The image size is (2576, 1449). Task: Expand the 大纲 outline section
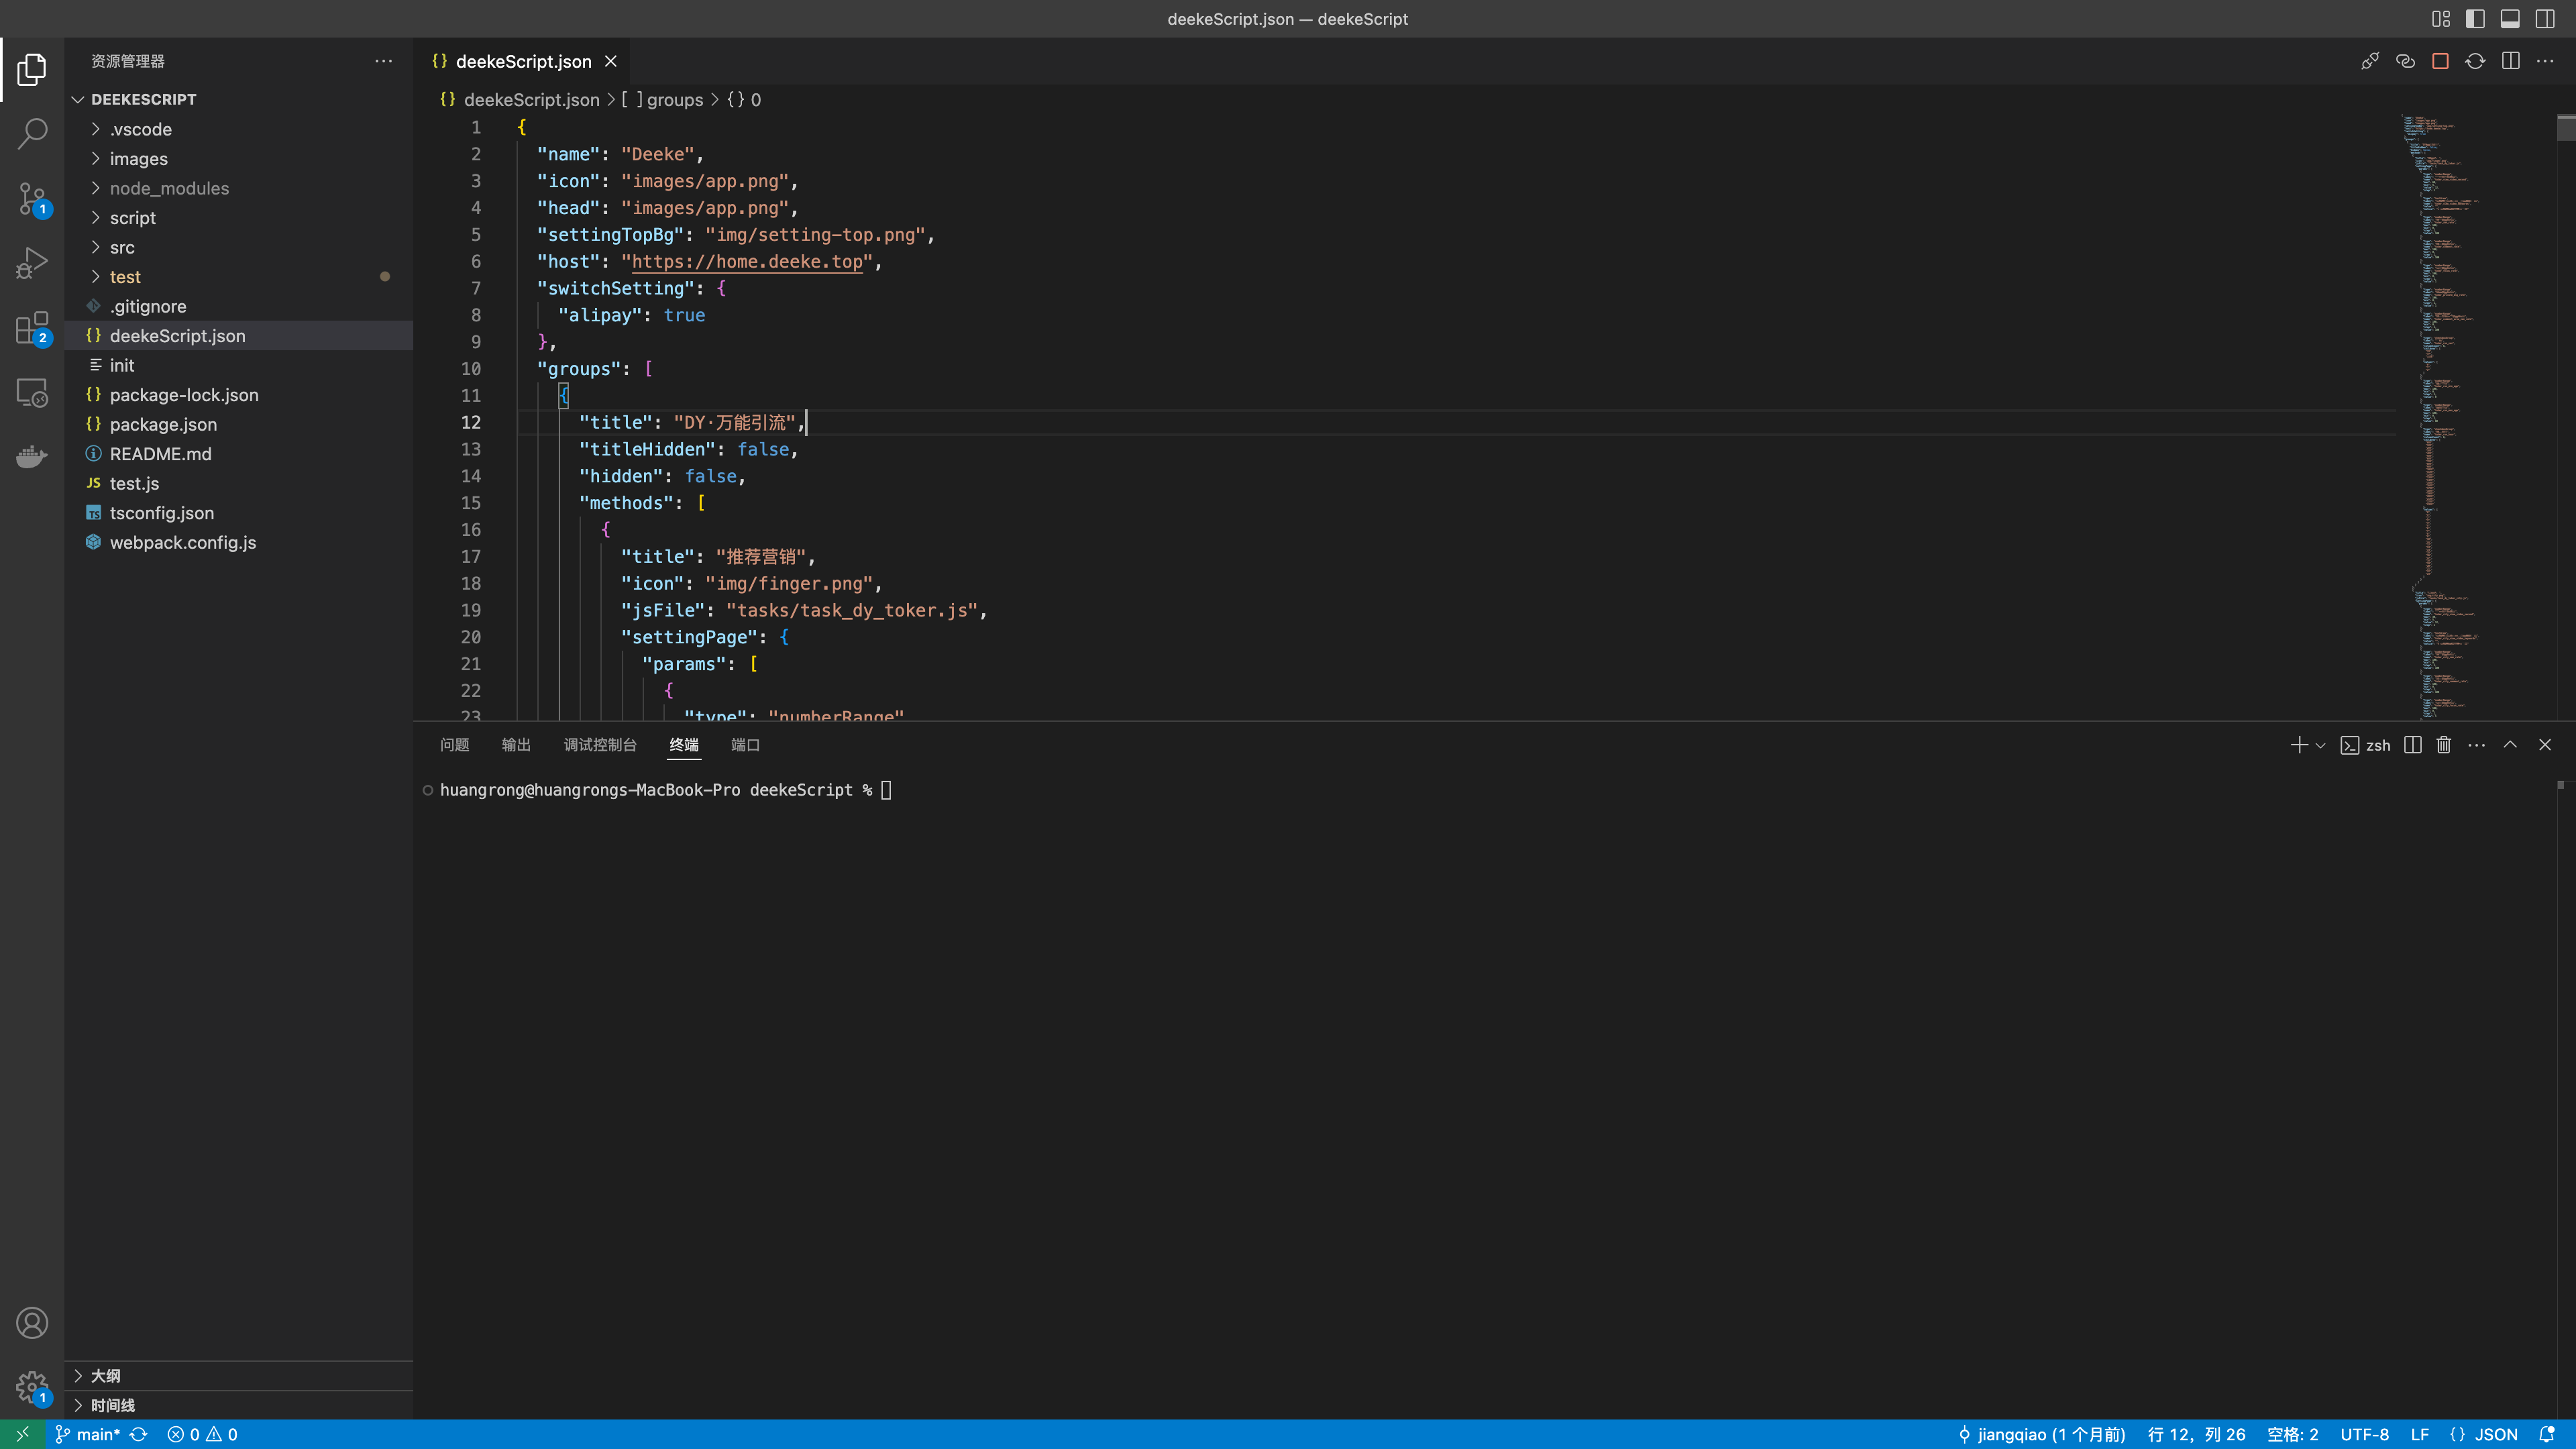pyautogui.click(x=105, y=1376)
